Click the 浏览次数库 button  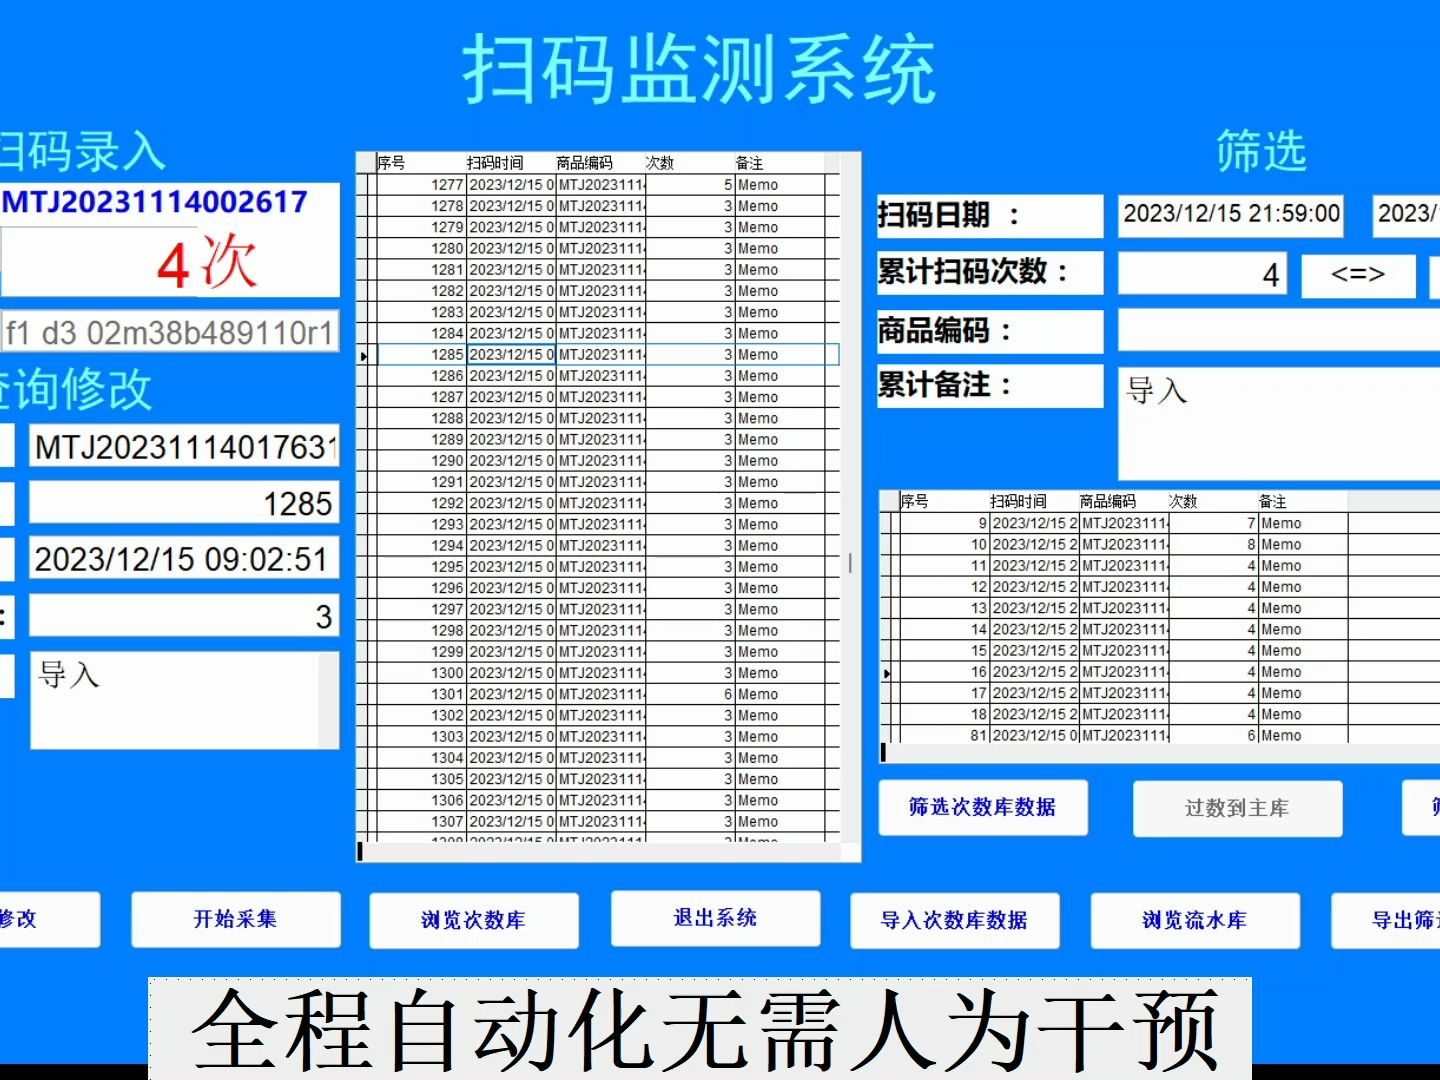pos(474,919)
